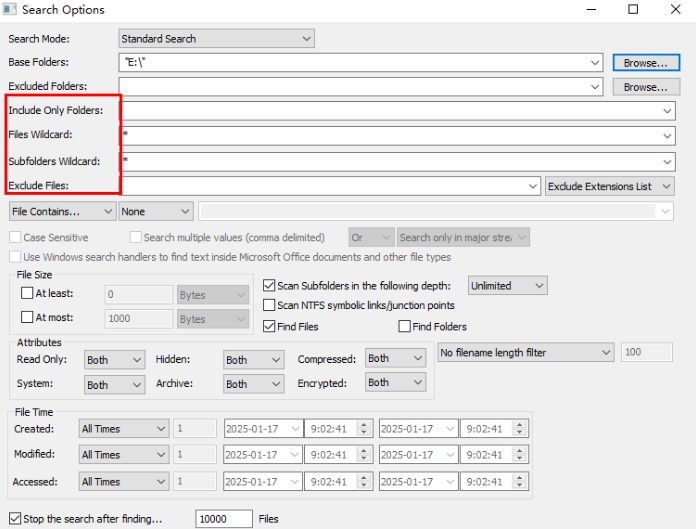Open the Modified time All Times dropdown
The height and width of the screenshot is (529, 696).
124,455
